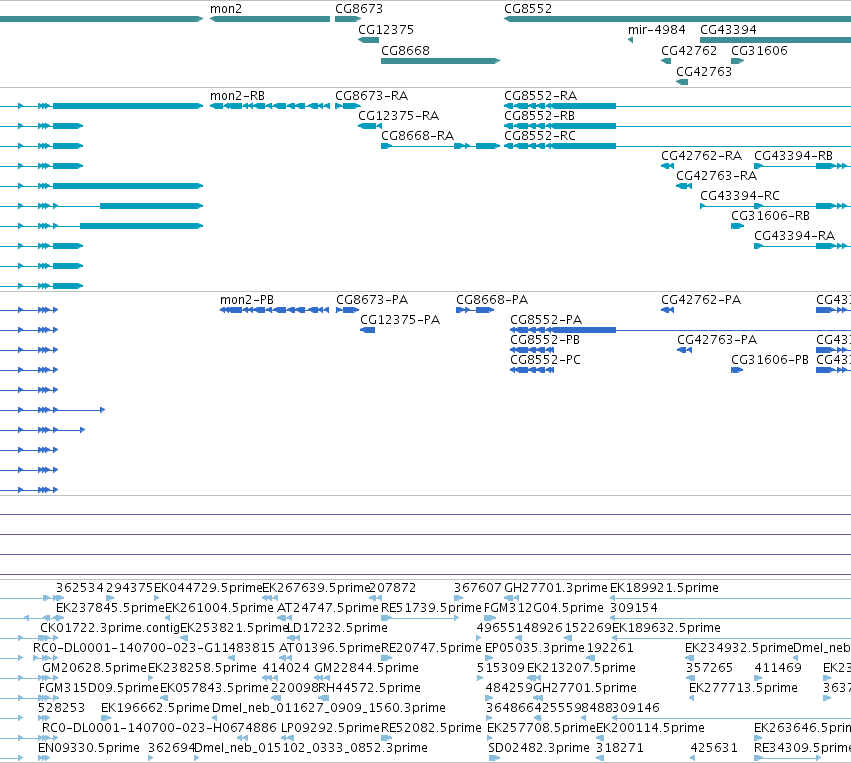
Task: Click the CG8673-PA protein label
Action: click(x=372, y=300)
